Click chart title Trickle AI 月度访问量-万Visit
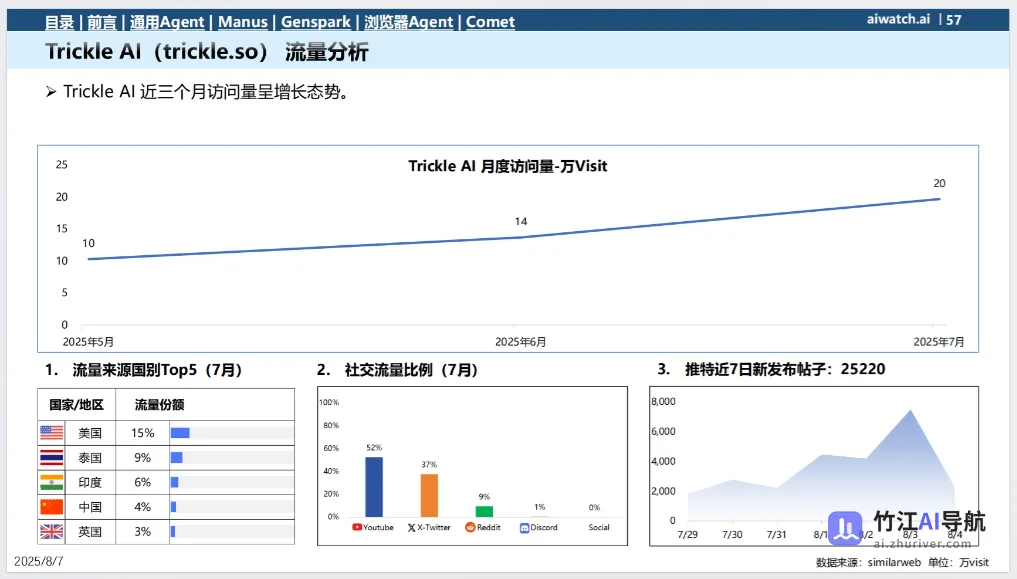Viewport: 1017px width, 579px height. click(x=508, y=166)
